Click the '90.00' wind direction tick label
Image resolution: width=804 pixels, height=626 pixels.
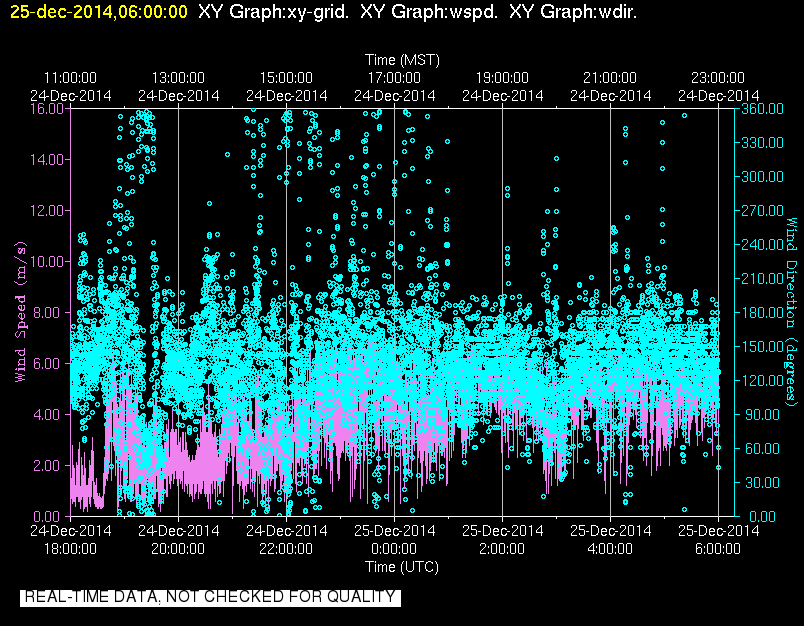click(x=762, y=414)
